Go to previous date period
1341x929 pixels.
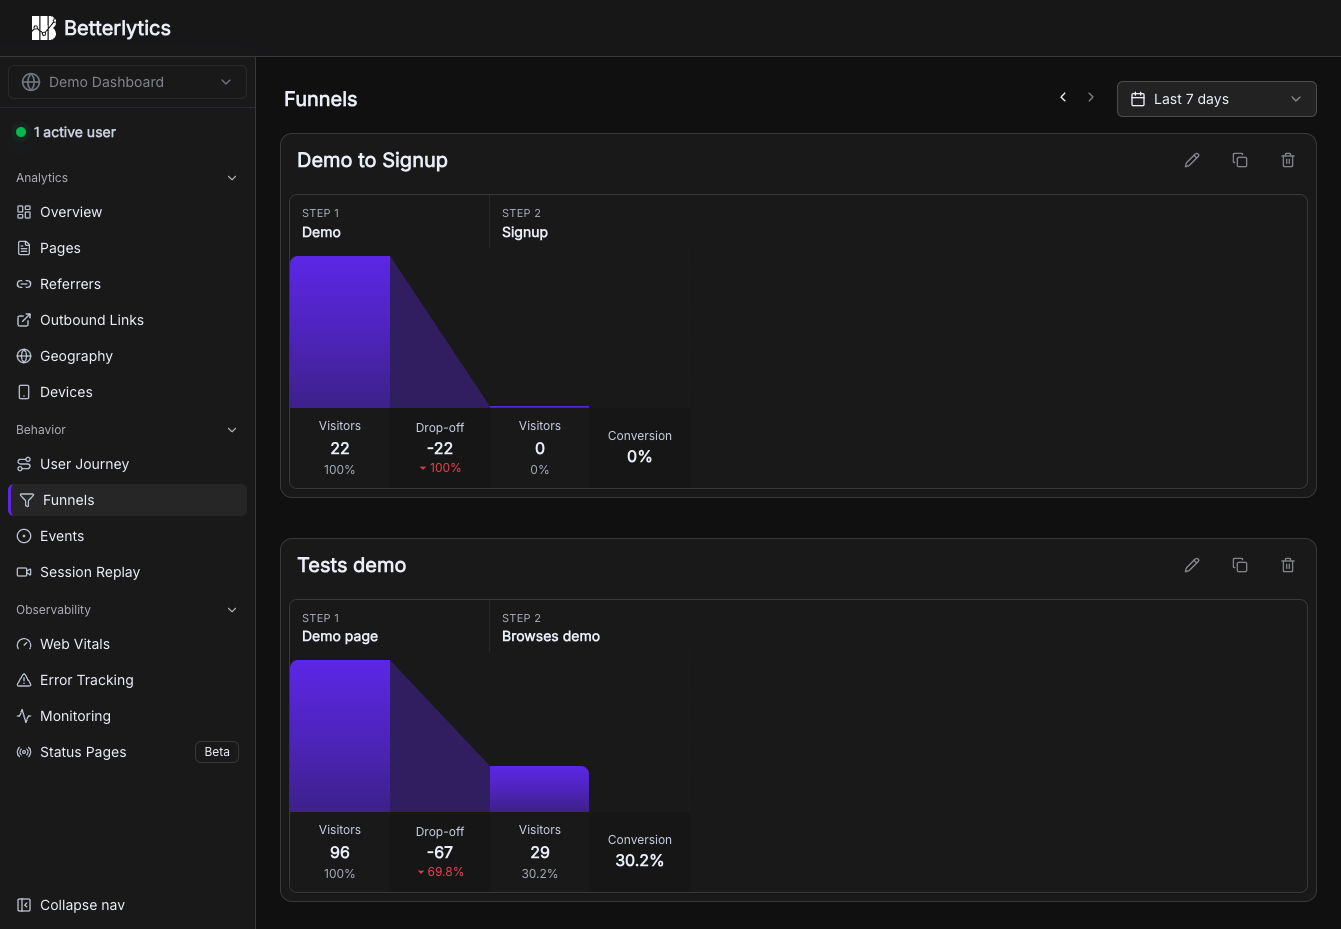click(x=1063, y=97)
